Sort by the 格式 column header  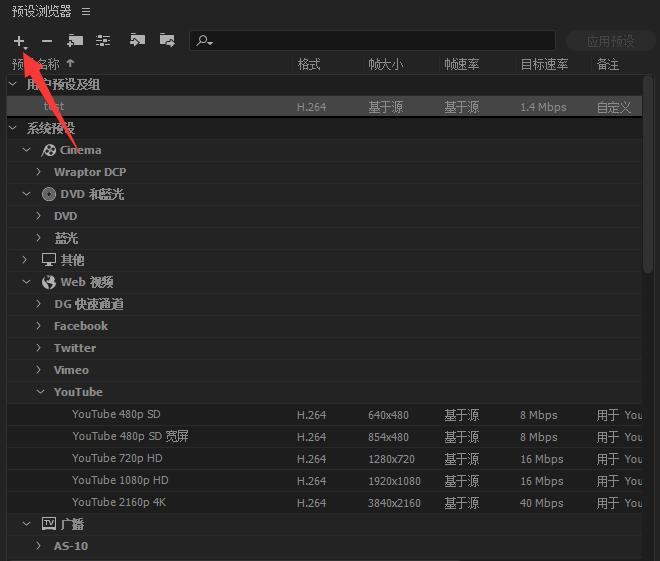(309, 64)
